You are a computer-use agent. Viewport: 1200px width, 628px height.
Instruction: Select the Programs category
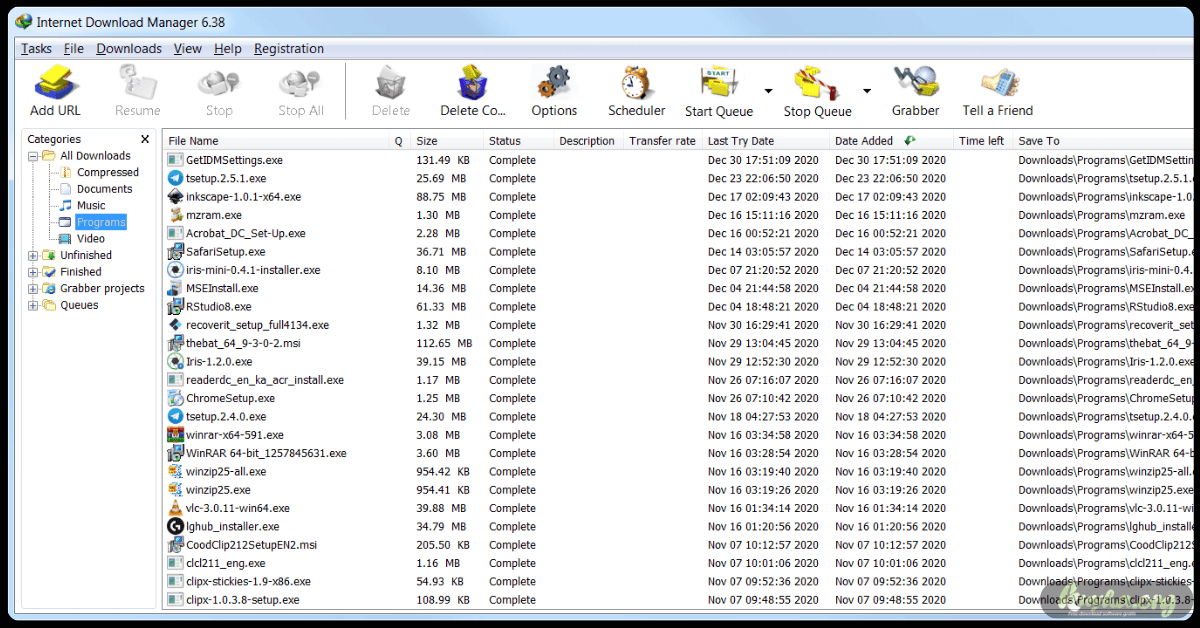pos(101,222)
